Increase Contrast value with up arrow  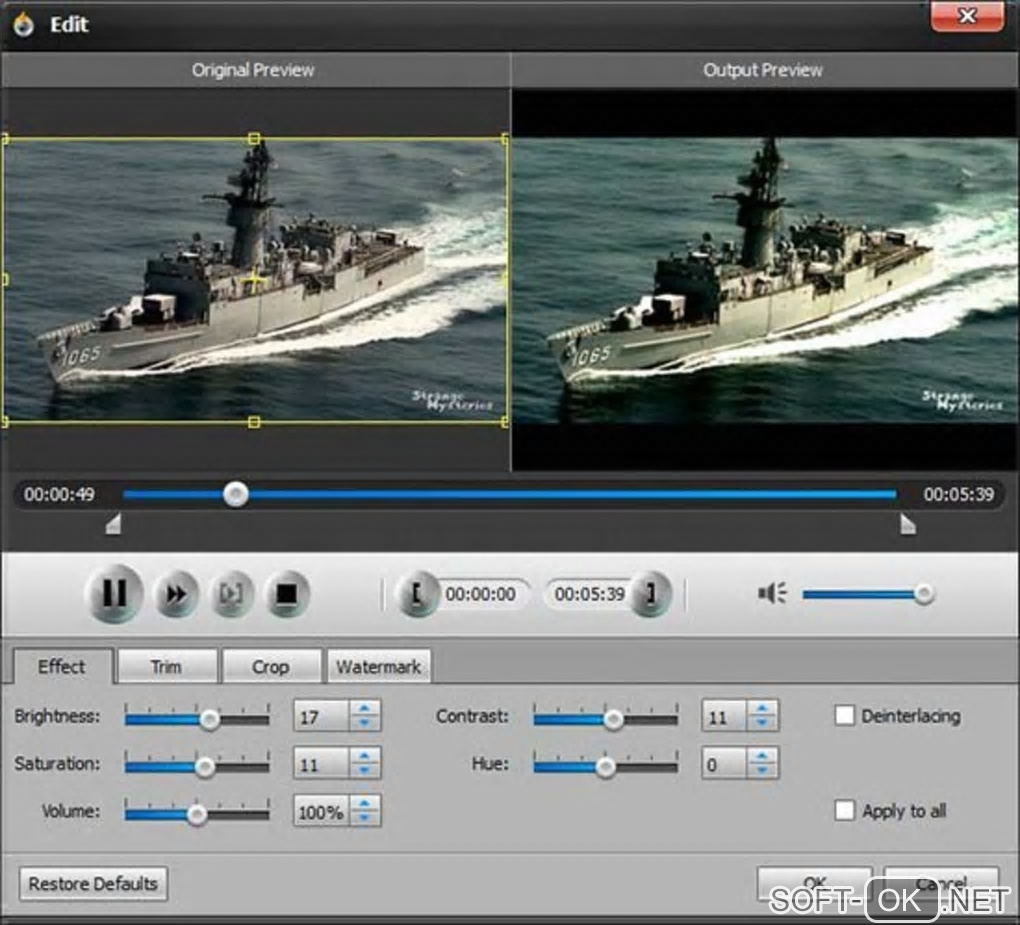pos(762,708)
